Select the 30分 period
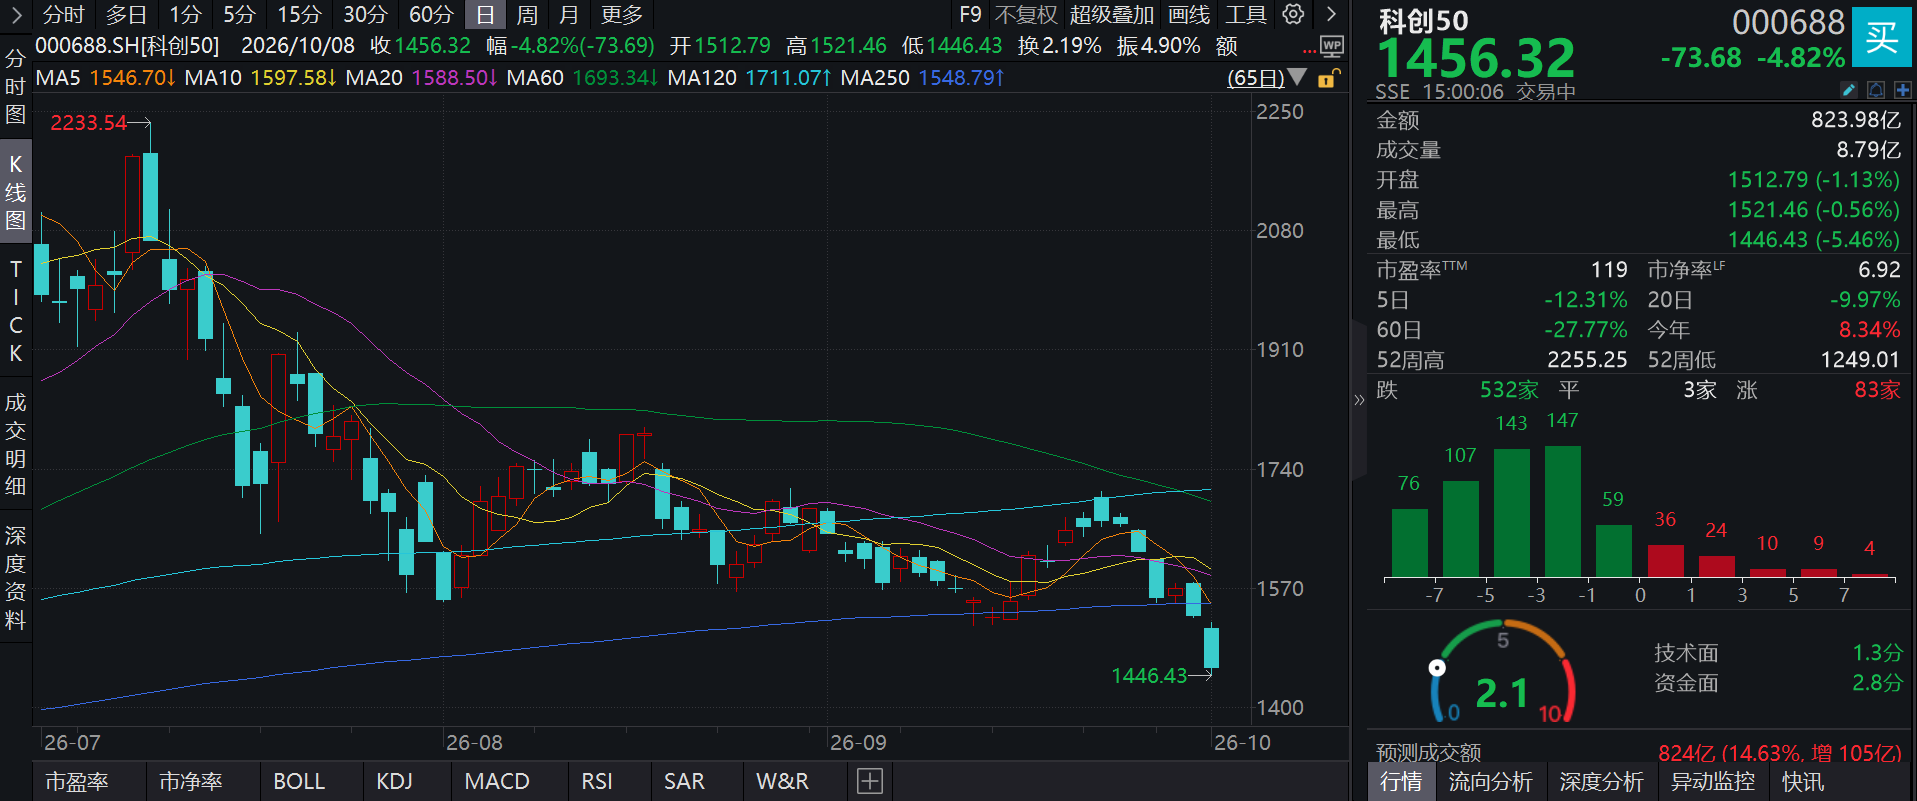The width and height of the screenshot is (1917, 801). [x=365, y=14]
